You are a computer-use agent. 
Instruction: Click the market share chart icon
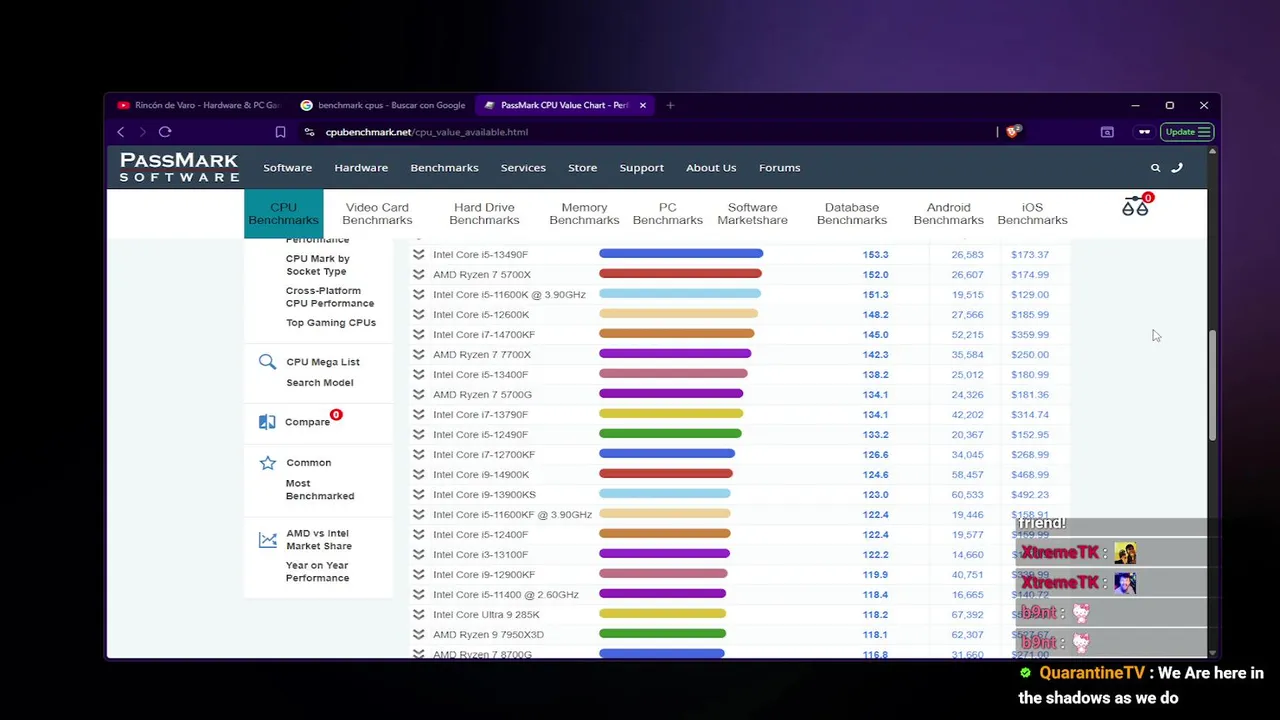pyautogui.click(x=267, y=540)
